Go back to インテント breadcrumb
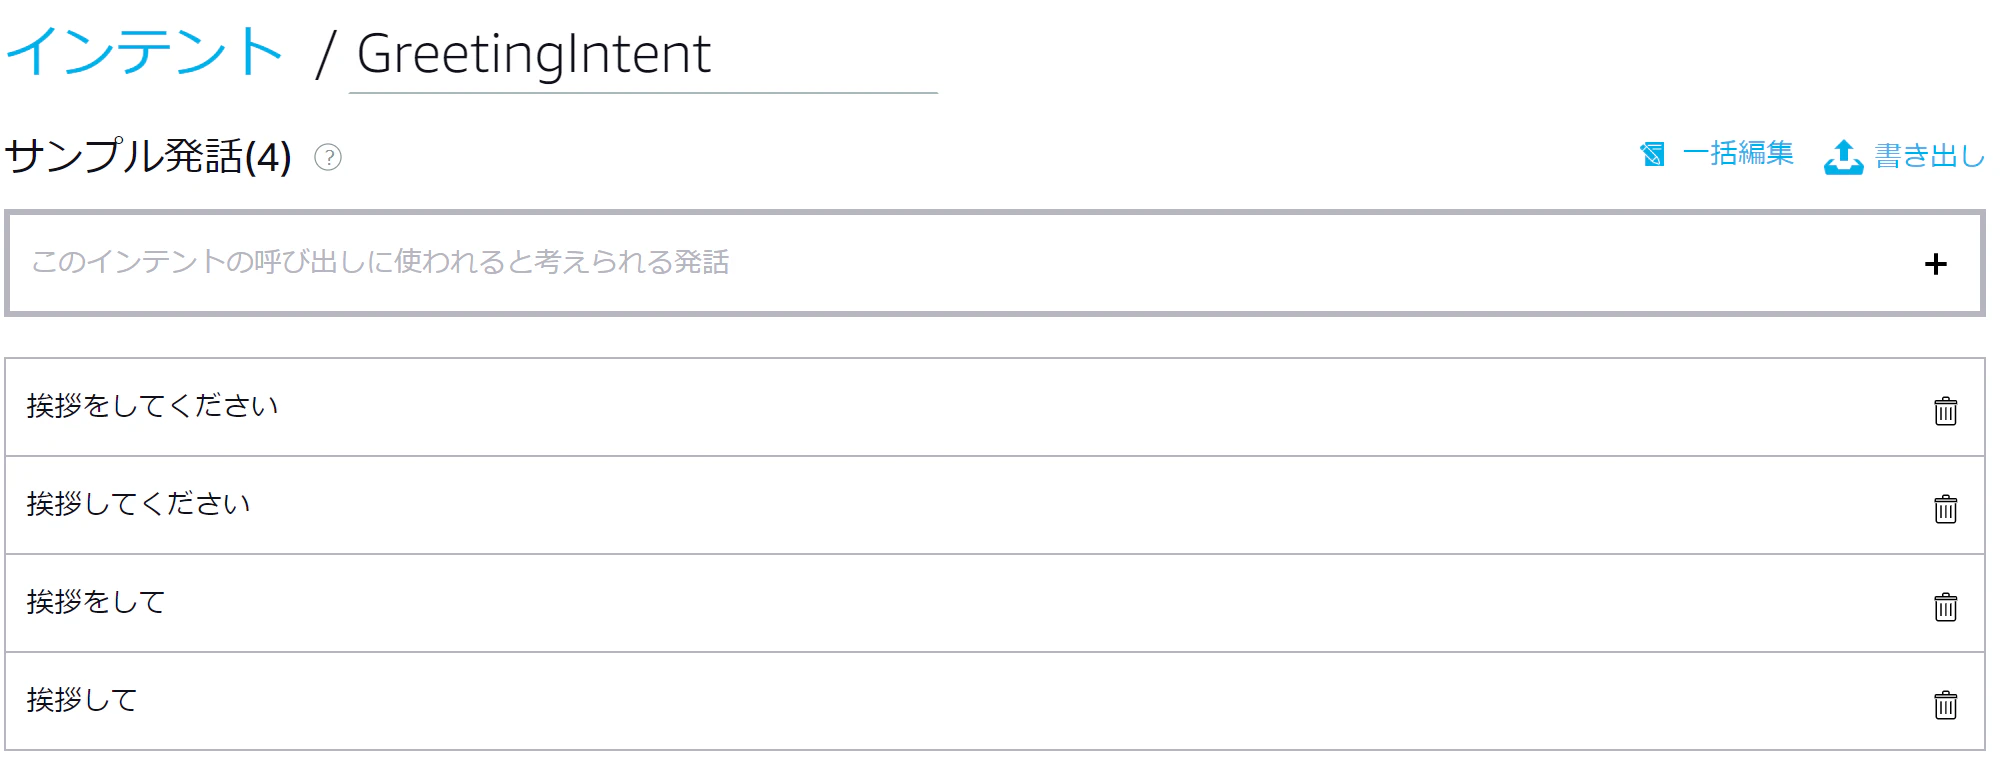The height and width of the screenshot is (777, 2011). tap(145, 51)
